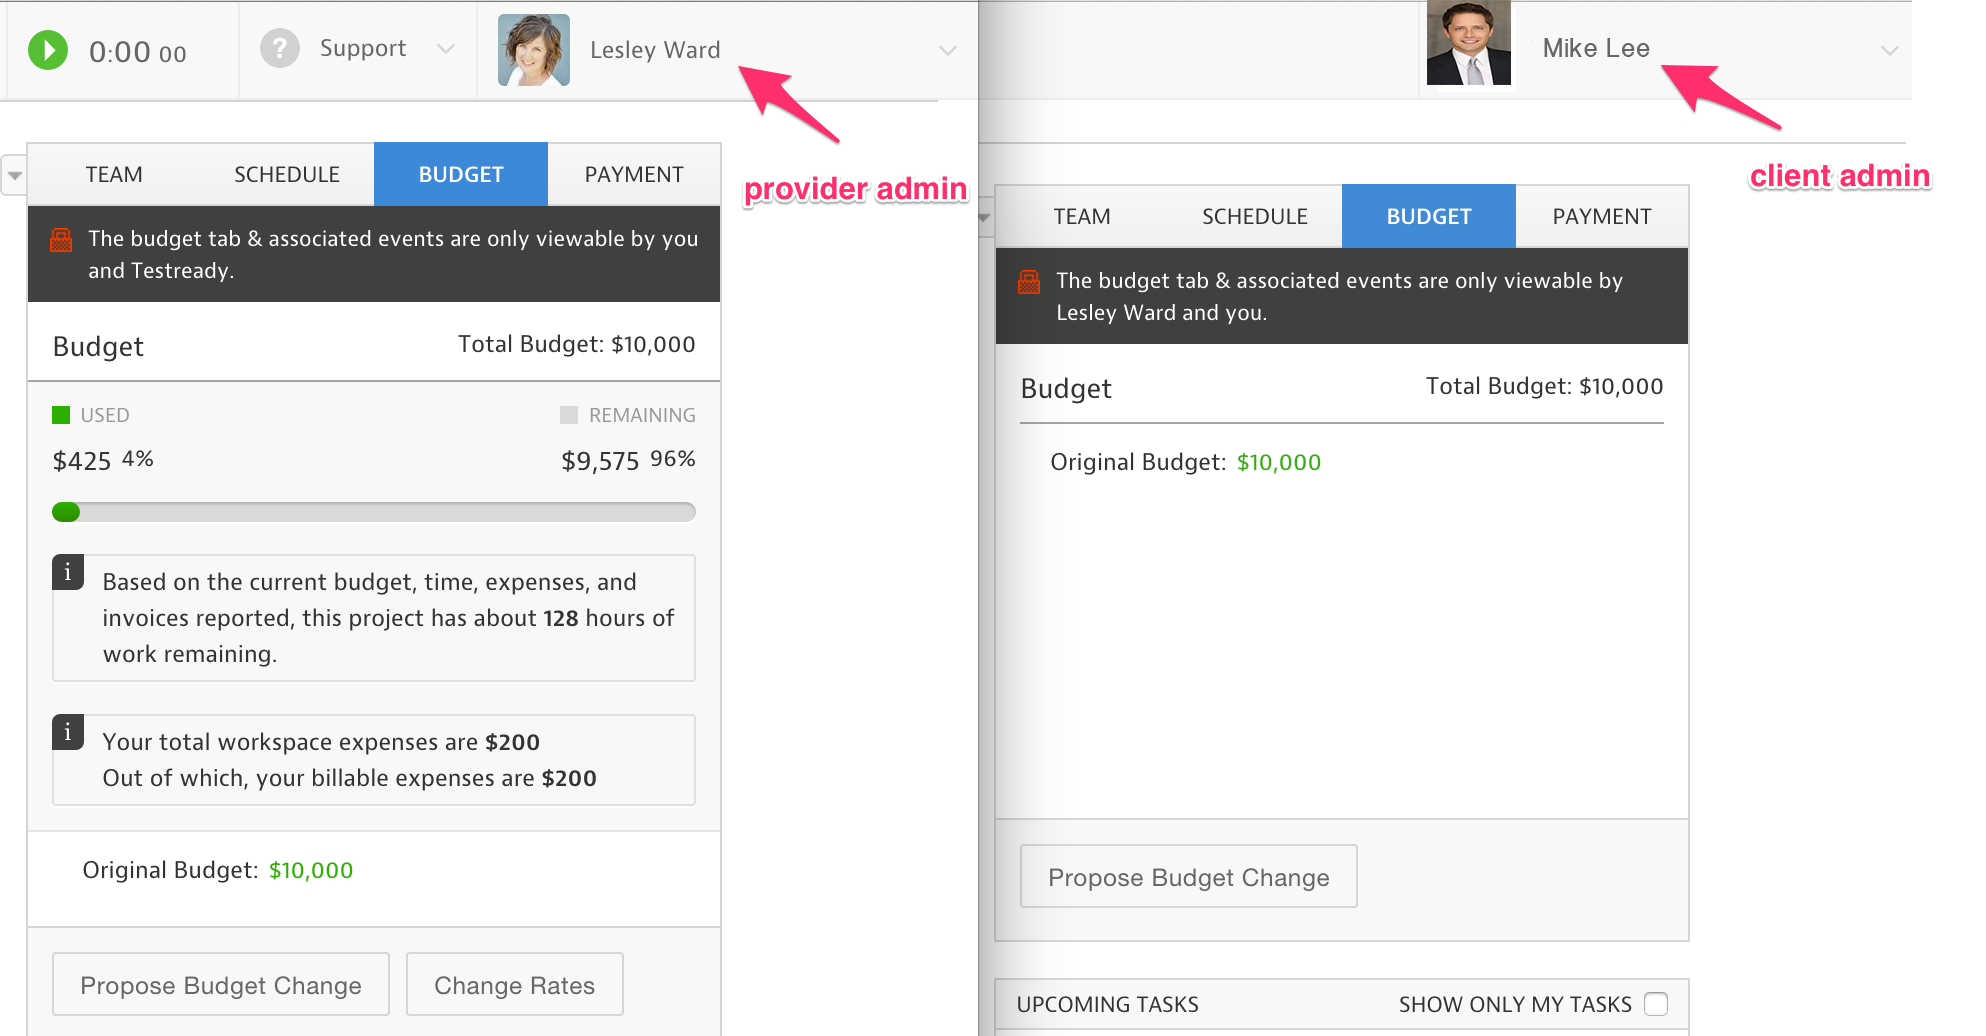Click info icon beside workspace expenses message
1986x1036 pixels.
point(68,733)
